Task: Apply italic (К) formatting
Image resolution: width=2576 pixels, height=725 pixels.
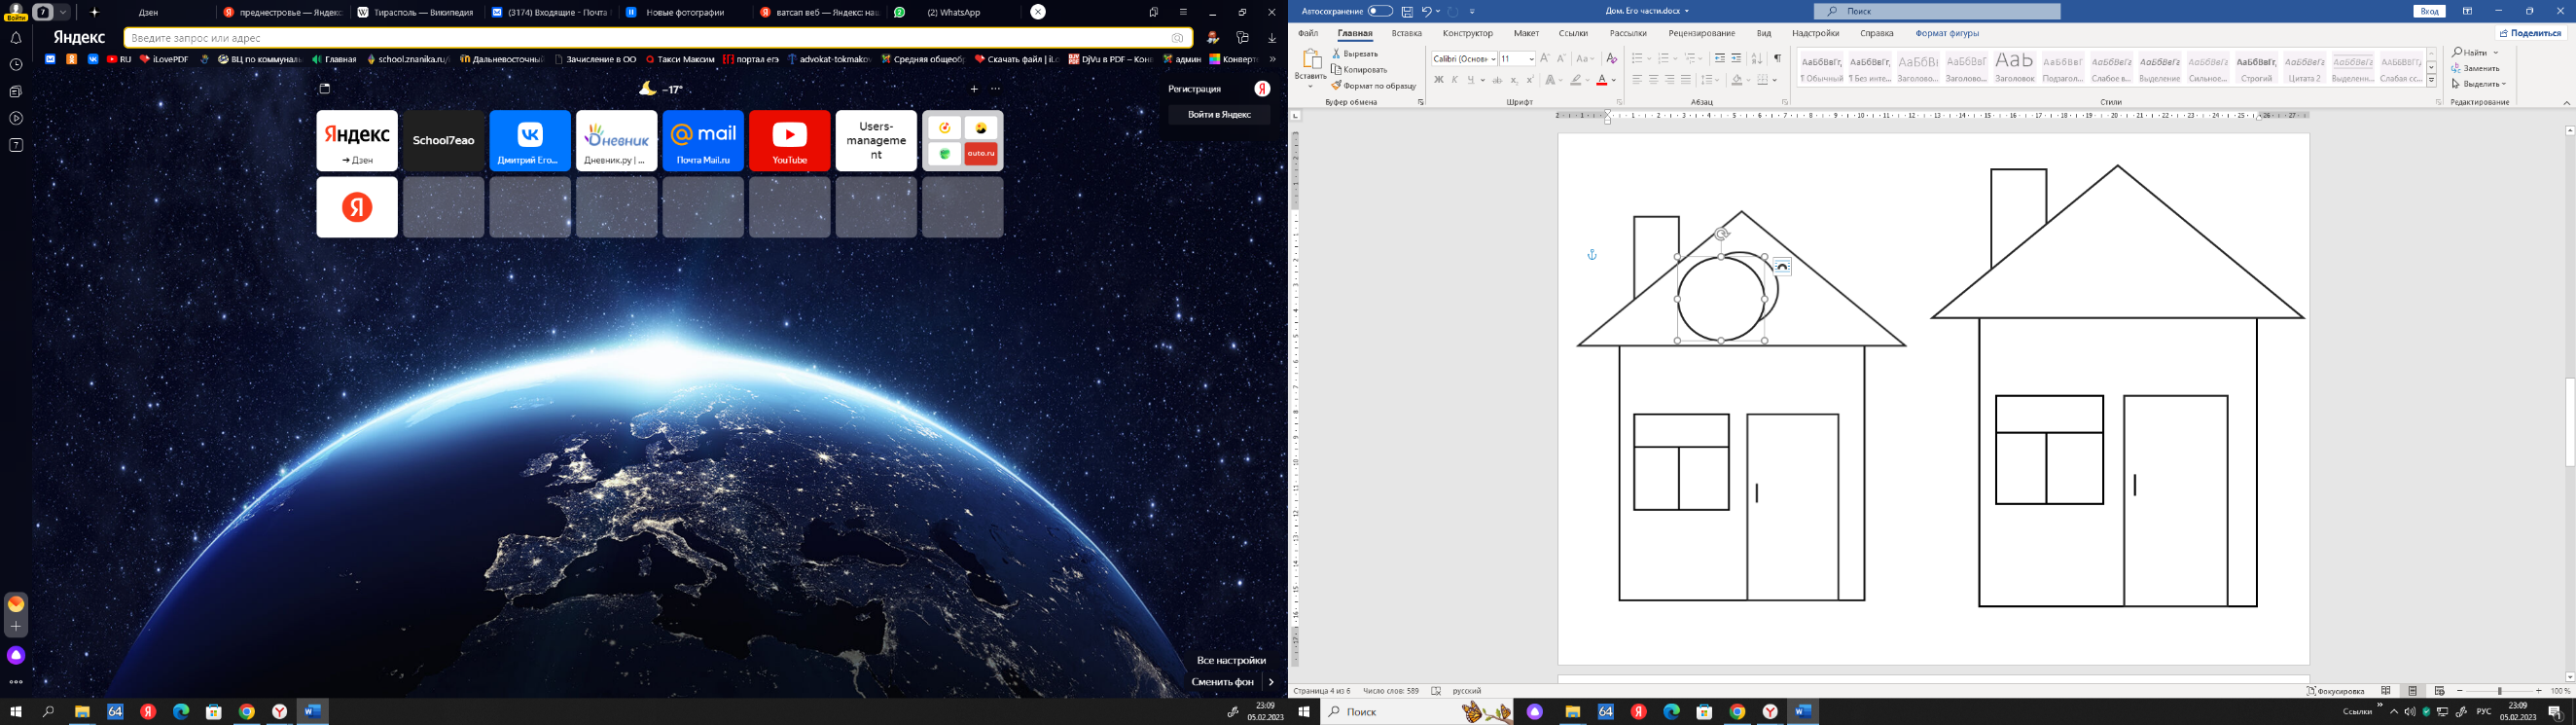Action: [x=1455, y=80]
